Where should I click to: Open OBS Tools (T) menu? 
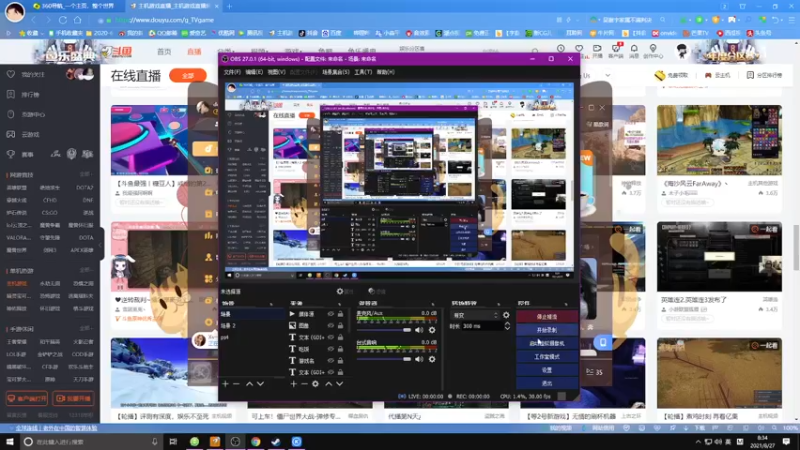click(363, 72)
